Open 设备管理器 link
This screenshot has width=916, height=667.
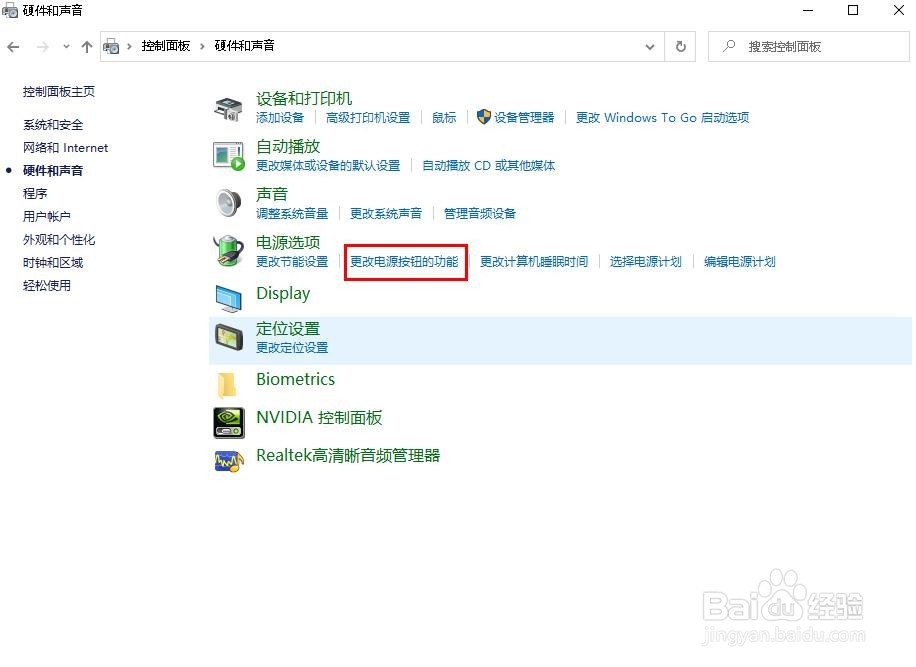524,117
